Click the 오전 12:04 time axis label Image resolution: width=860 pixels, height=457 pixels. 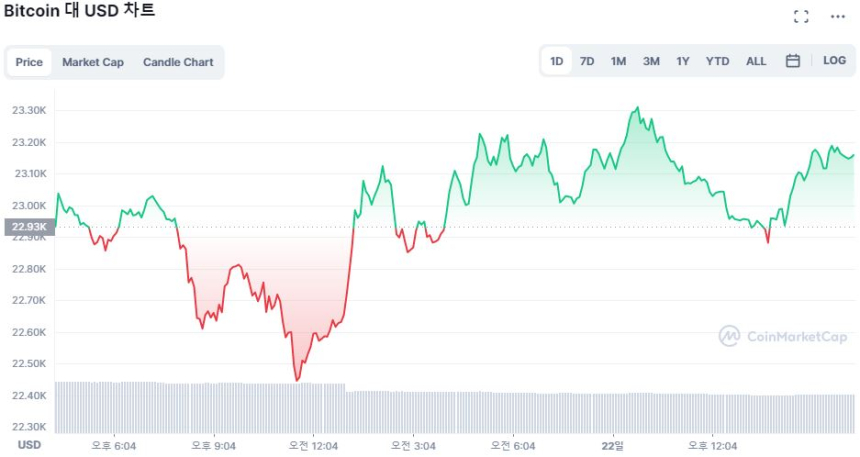click(313, 445)
